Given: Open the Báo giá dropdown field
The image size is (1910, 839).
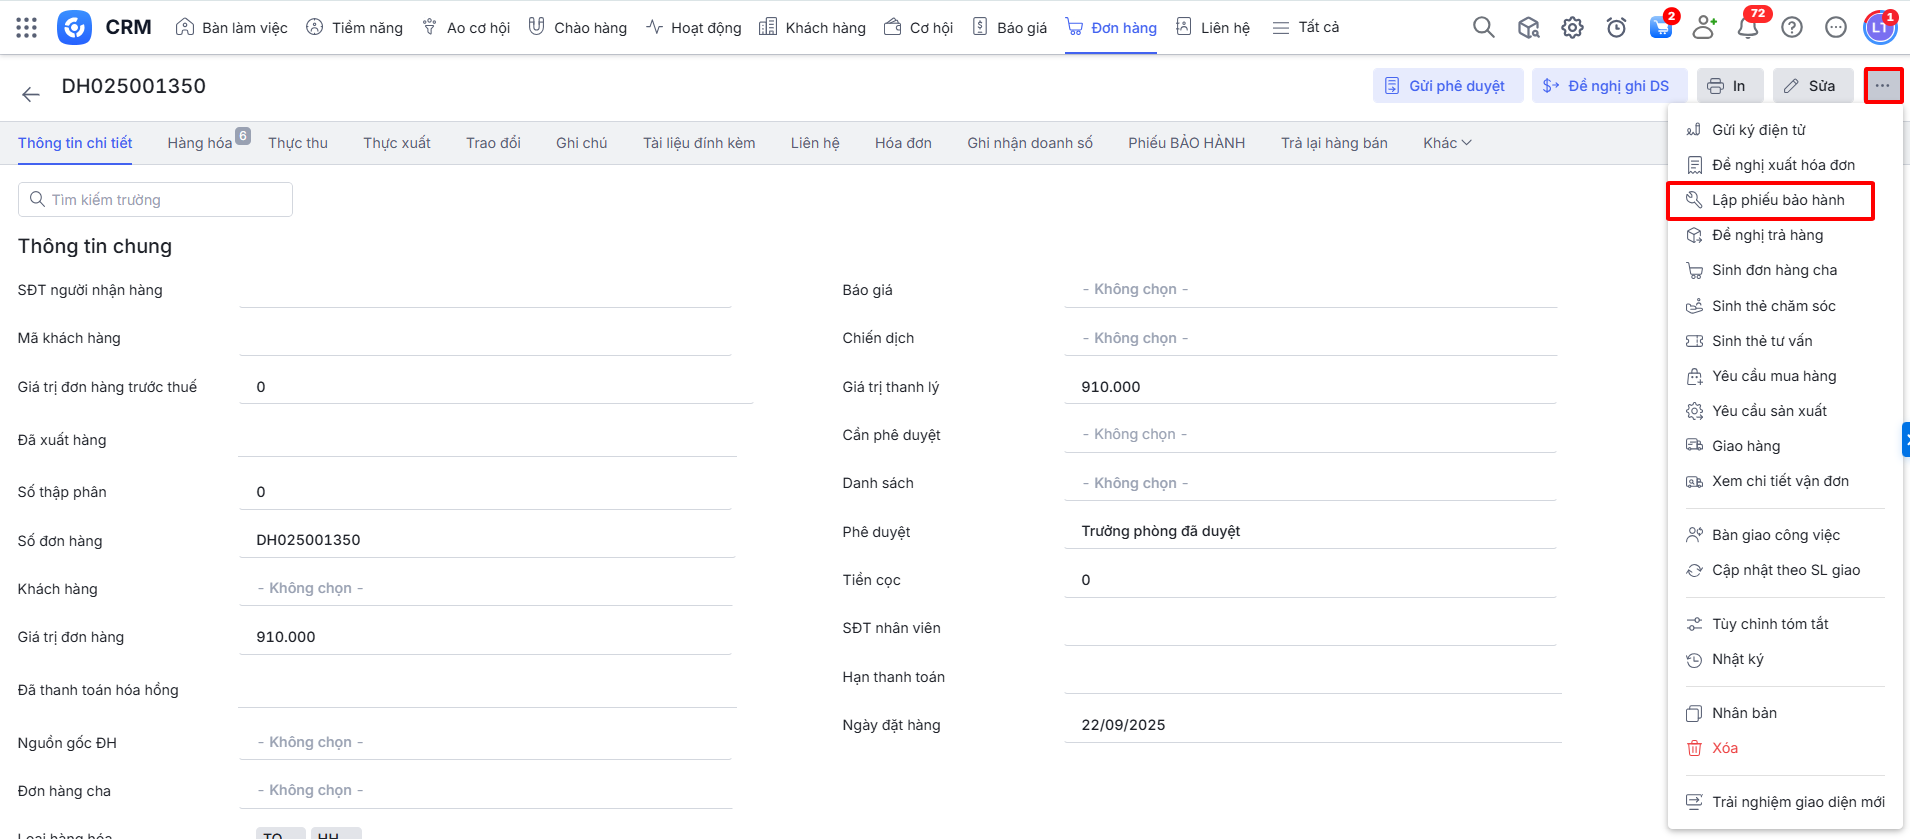Looking at the screenshot, I should 1310,289.
